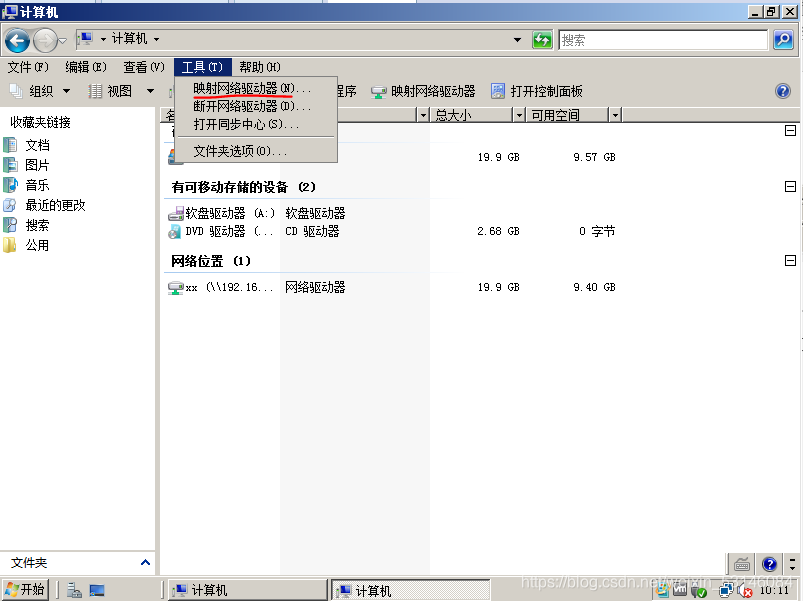Expand the address bar history dropdown
Screen dimensions: 803x601
(517, 39)
